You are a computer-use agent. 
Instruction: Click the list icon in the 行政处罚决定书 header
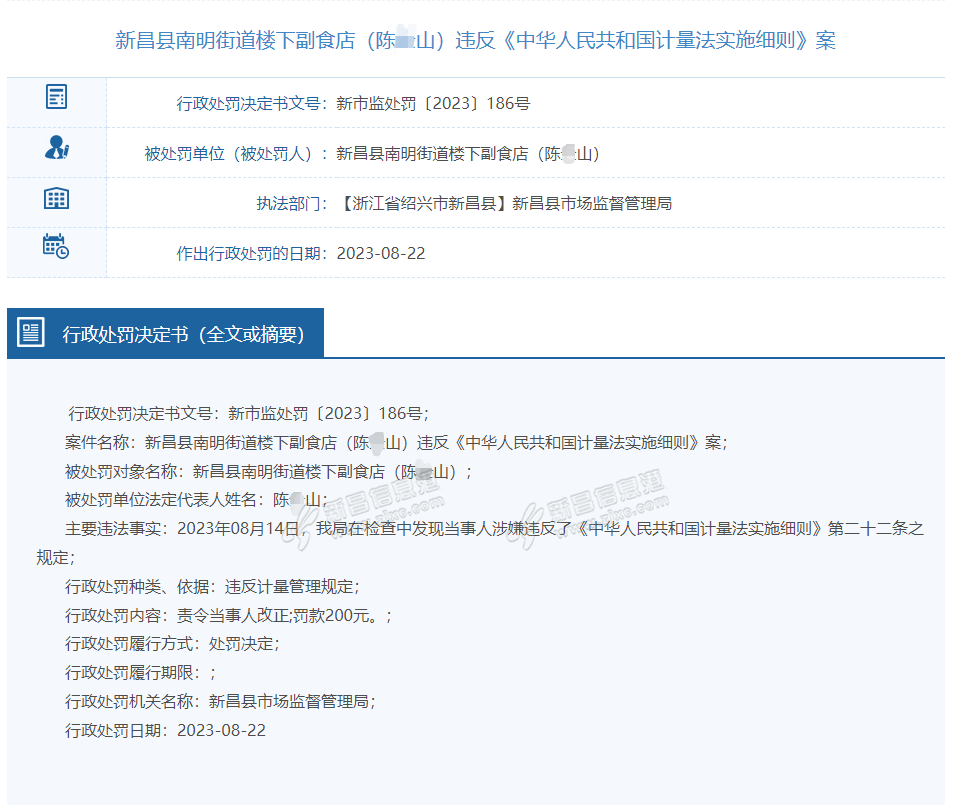pyautogui.click(x=32, y=333)
